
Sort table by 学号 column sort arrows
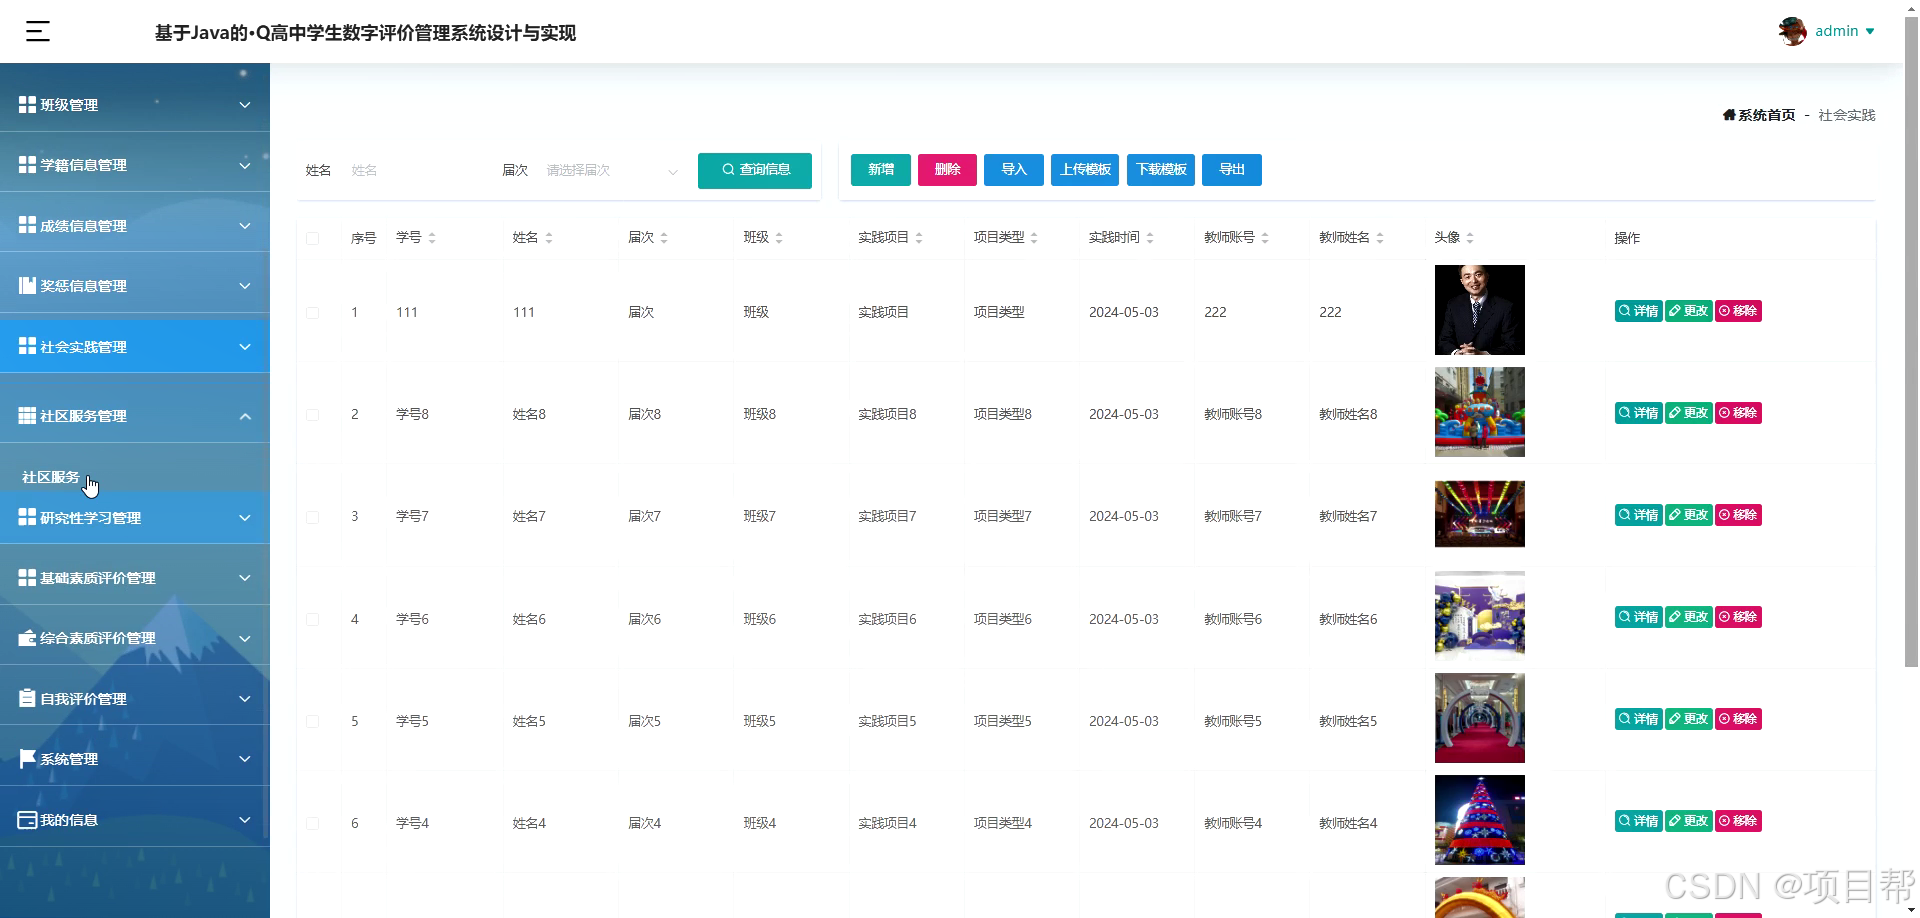(x=432, y=238)
